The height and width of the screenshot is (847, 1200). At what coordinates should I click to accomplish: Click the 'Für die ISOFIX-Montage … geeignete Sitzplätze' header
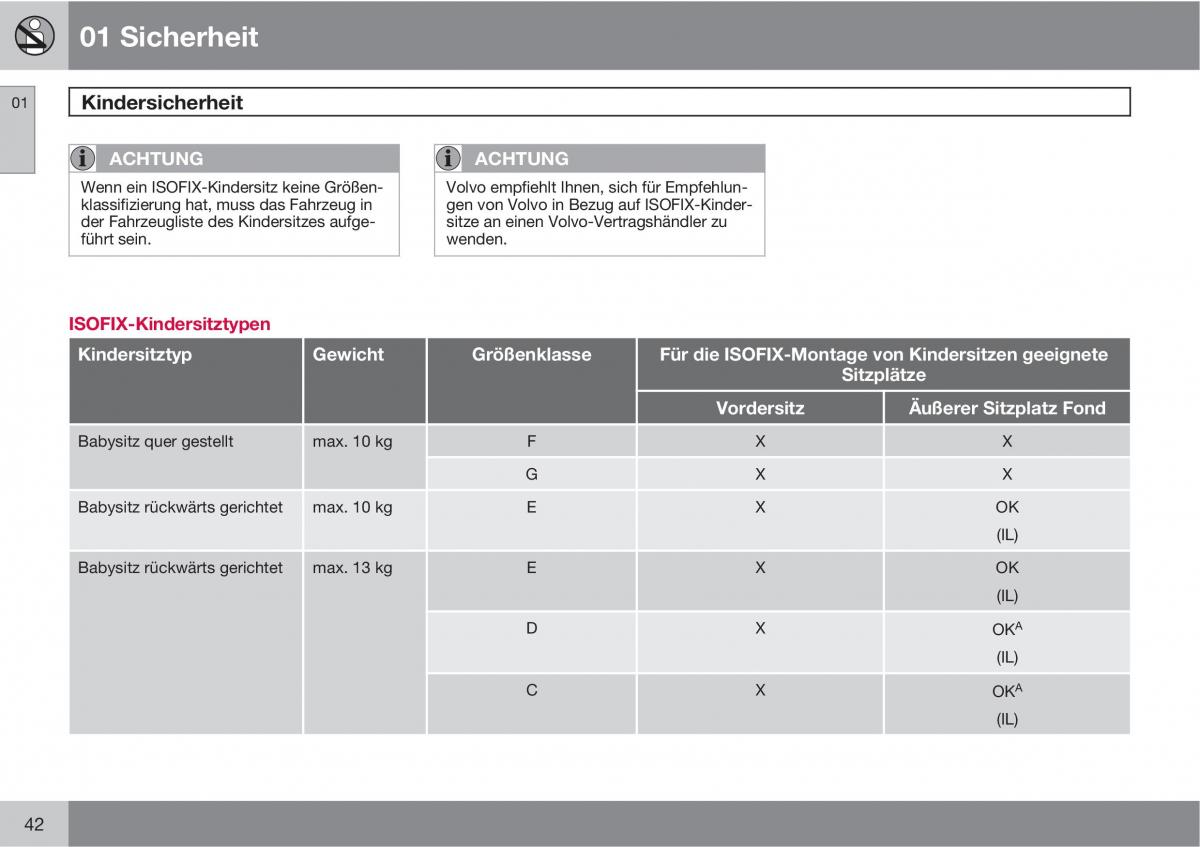point(884,364)
